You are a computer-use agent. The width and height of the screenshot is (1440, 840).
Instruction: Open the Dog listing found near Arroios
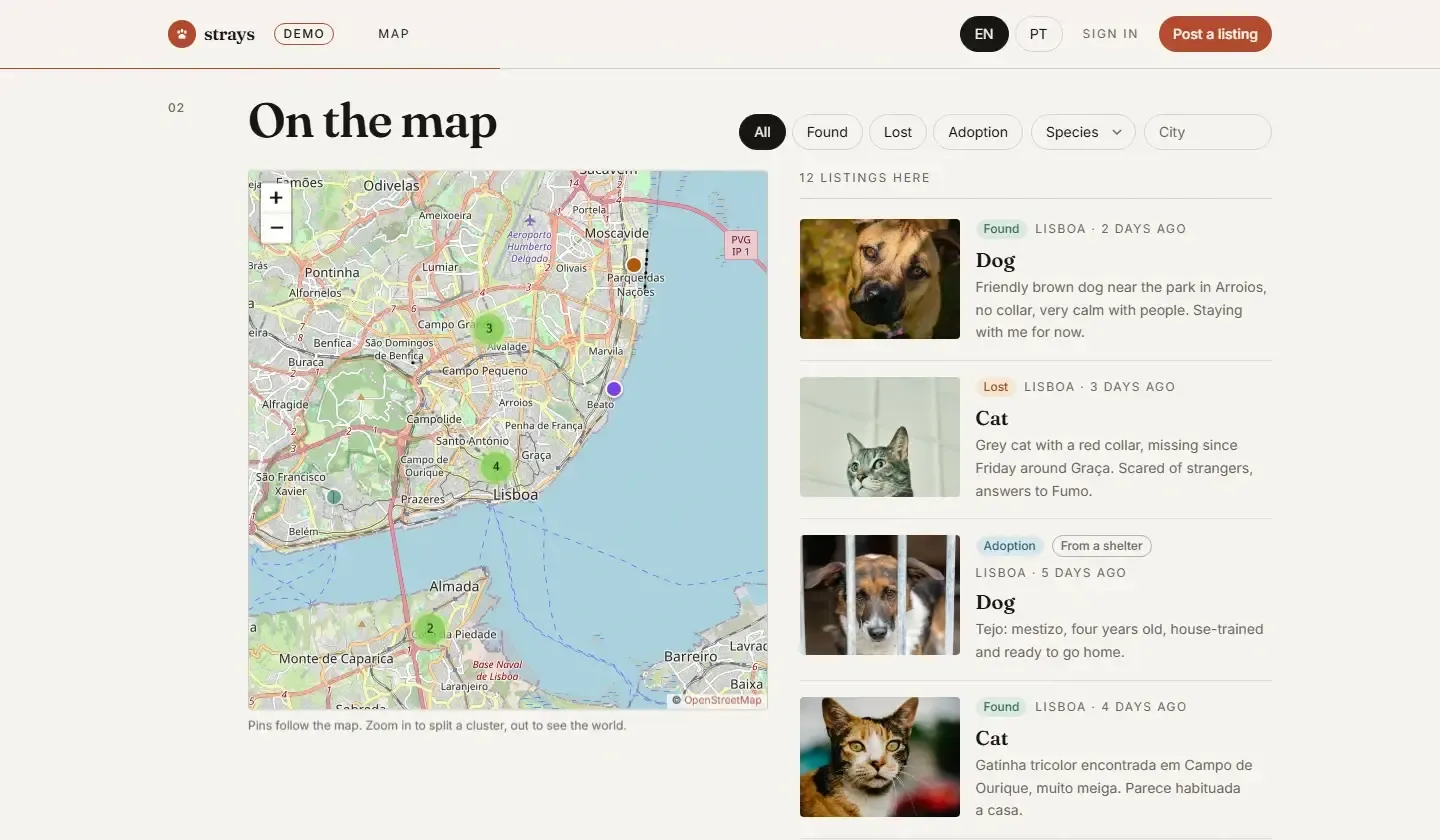coord(1036,279)
